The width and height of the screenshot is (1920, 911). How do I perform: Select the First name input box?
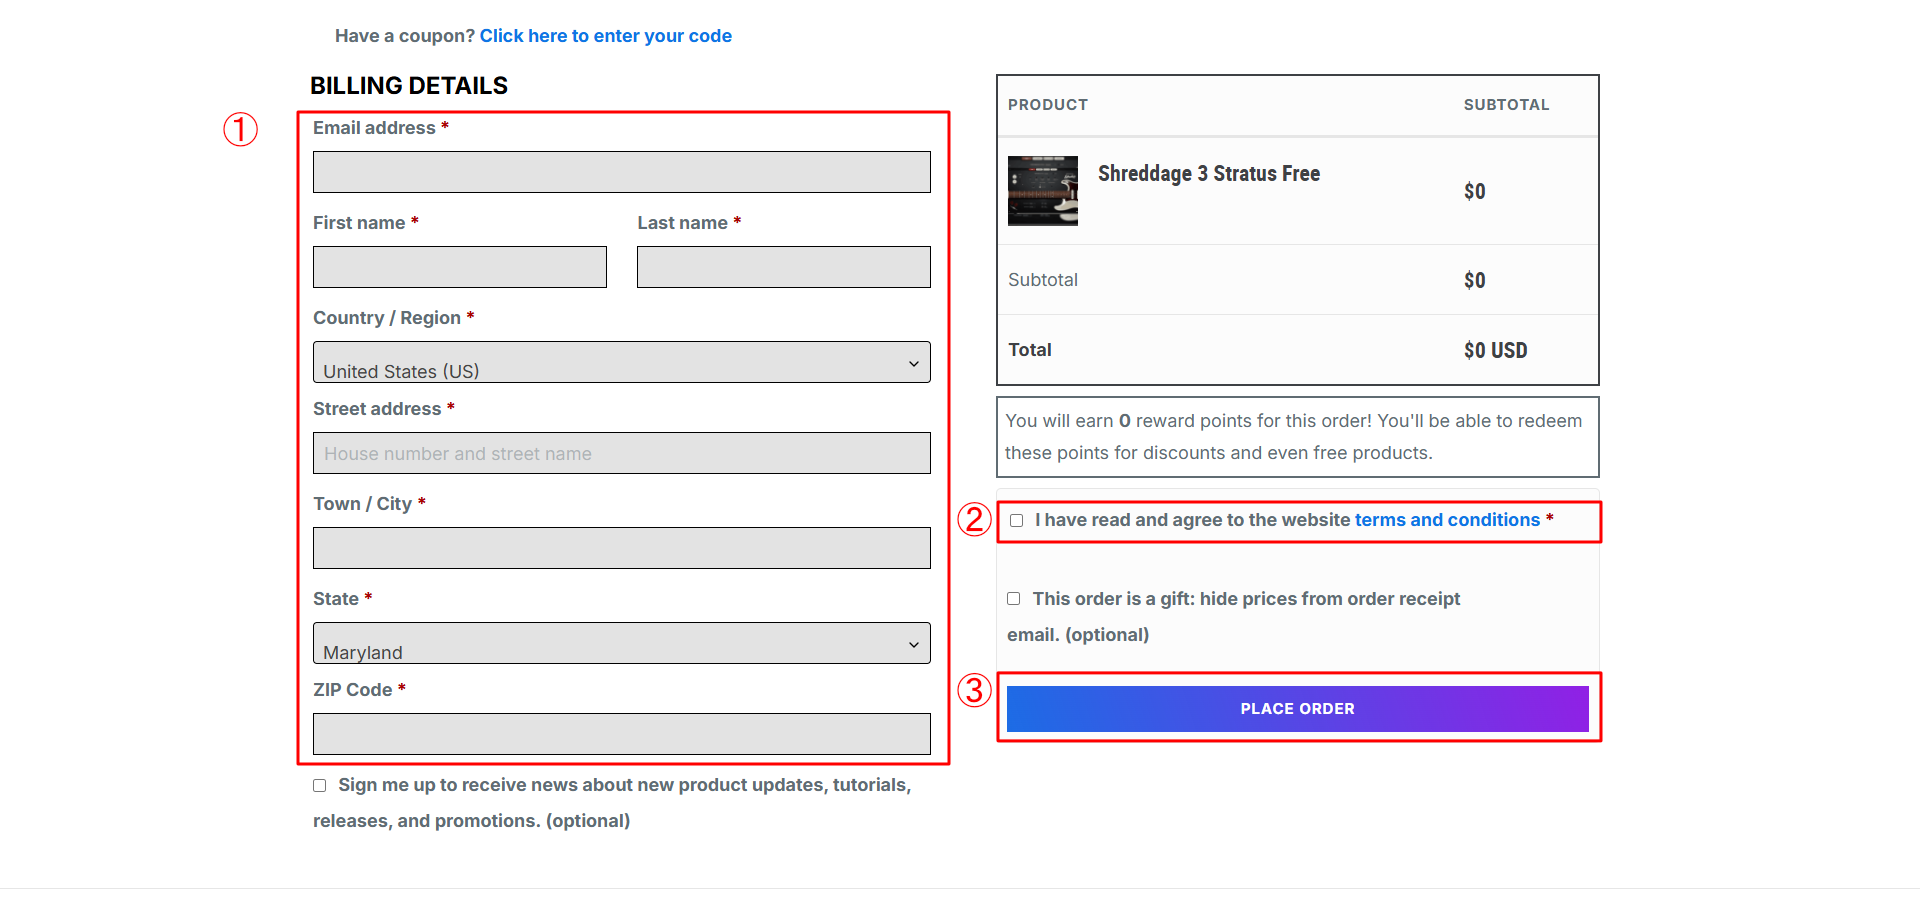[460, 267]
